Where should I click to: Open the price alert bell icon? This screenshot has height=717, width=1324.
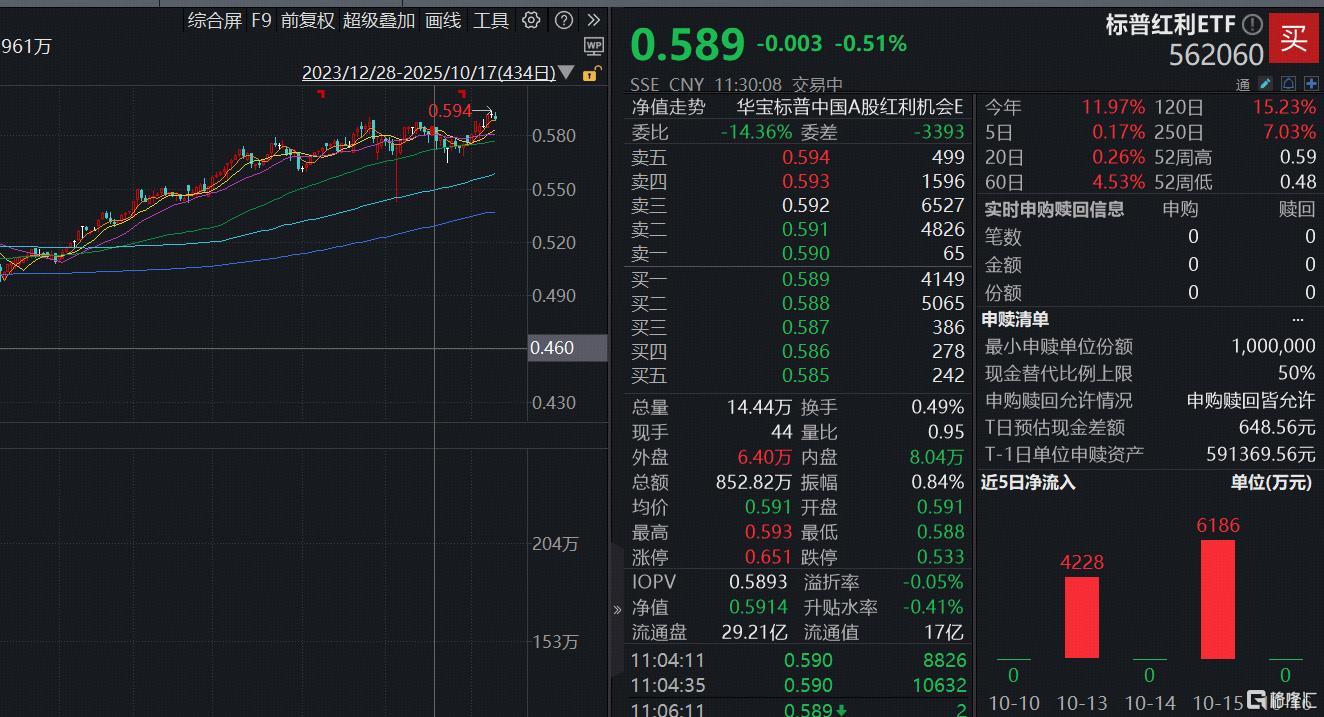[x=1288, y=83]
